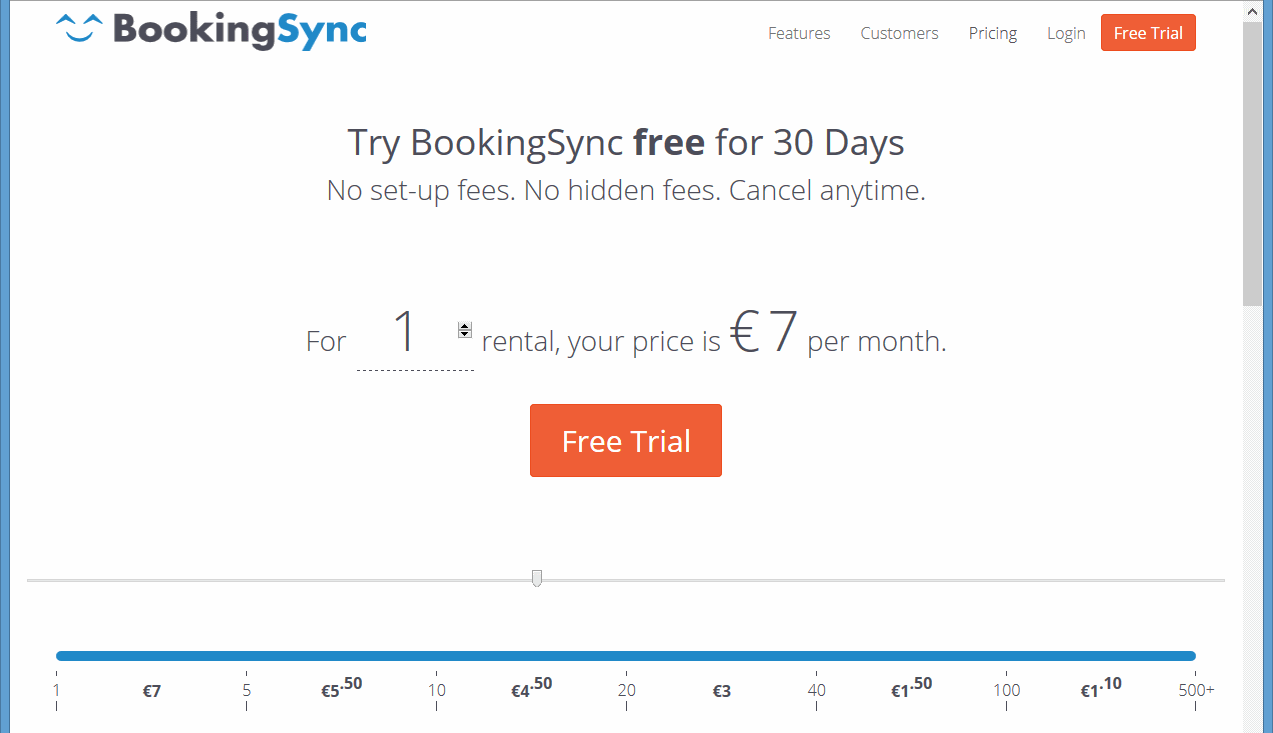Viewport: 1273px width, 733px height.
Task: Open the Features menu item
Action: 799,33
